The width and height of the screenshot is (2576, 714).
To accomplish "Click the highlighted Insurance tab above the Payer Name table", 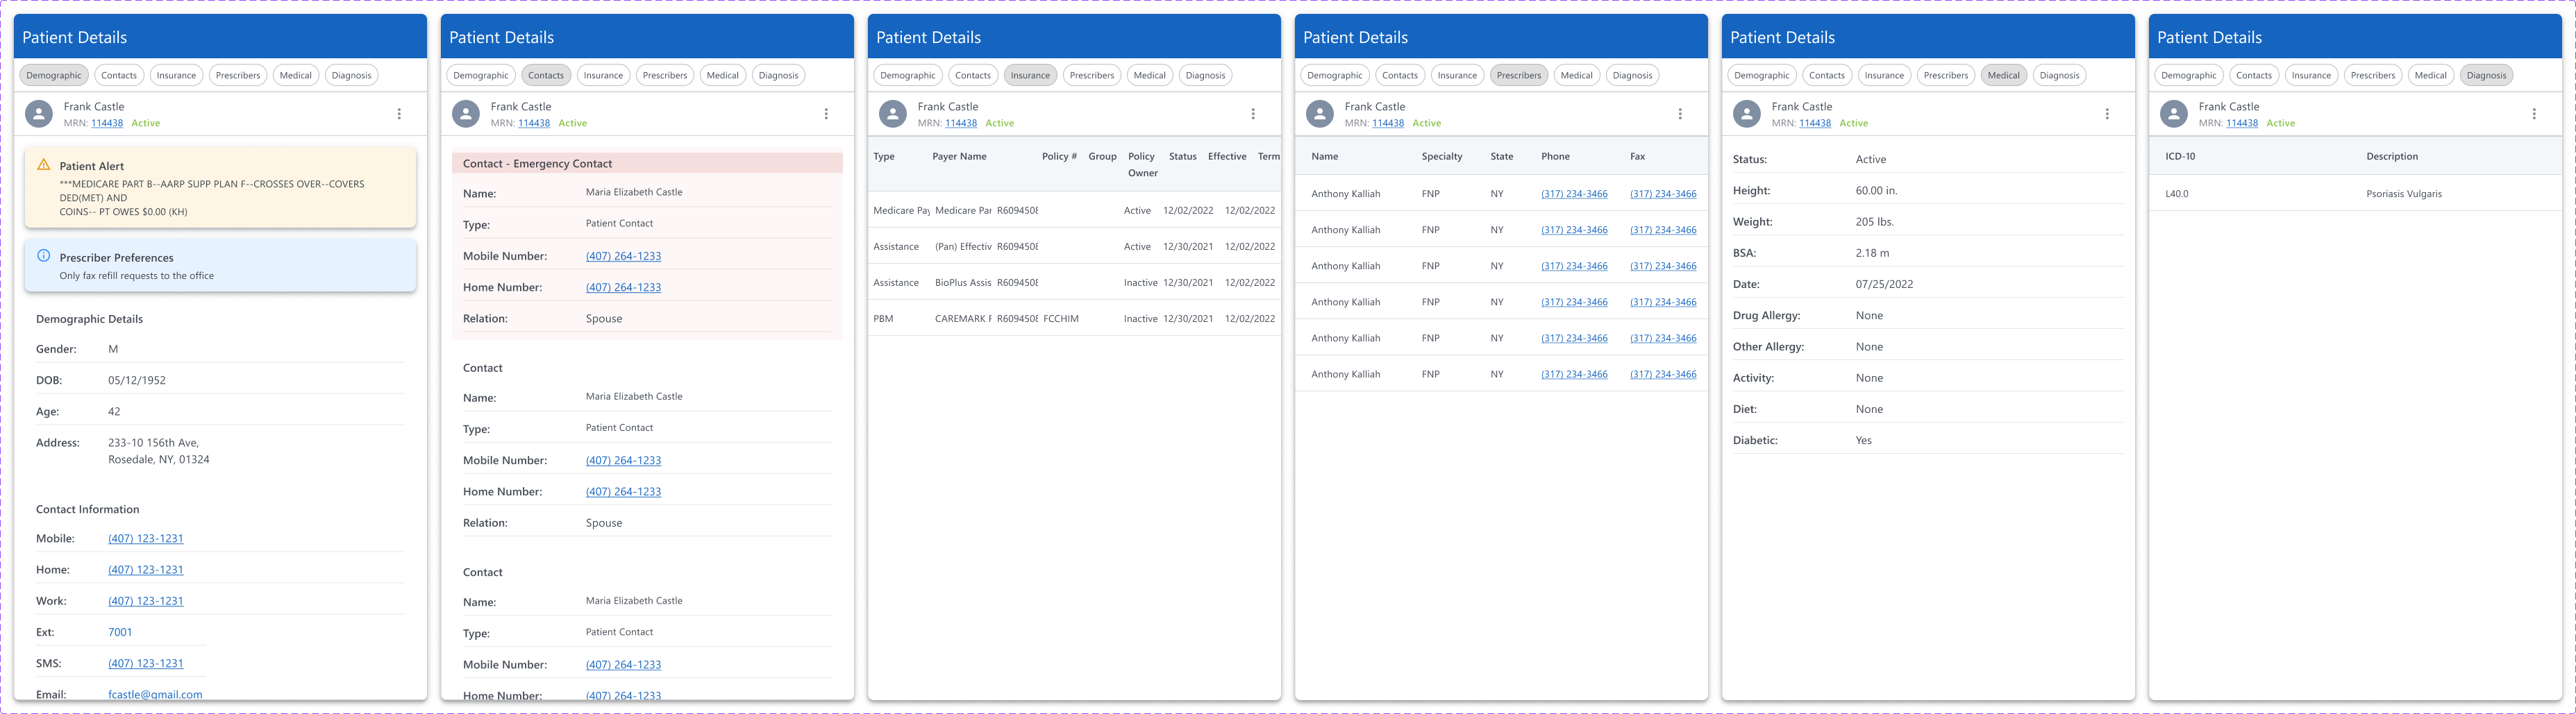I will pos(1029,75).
